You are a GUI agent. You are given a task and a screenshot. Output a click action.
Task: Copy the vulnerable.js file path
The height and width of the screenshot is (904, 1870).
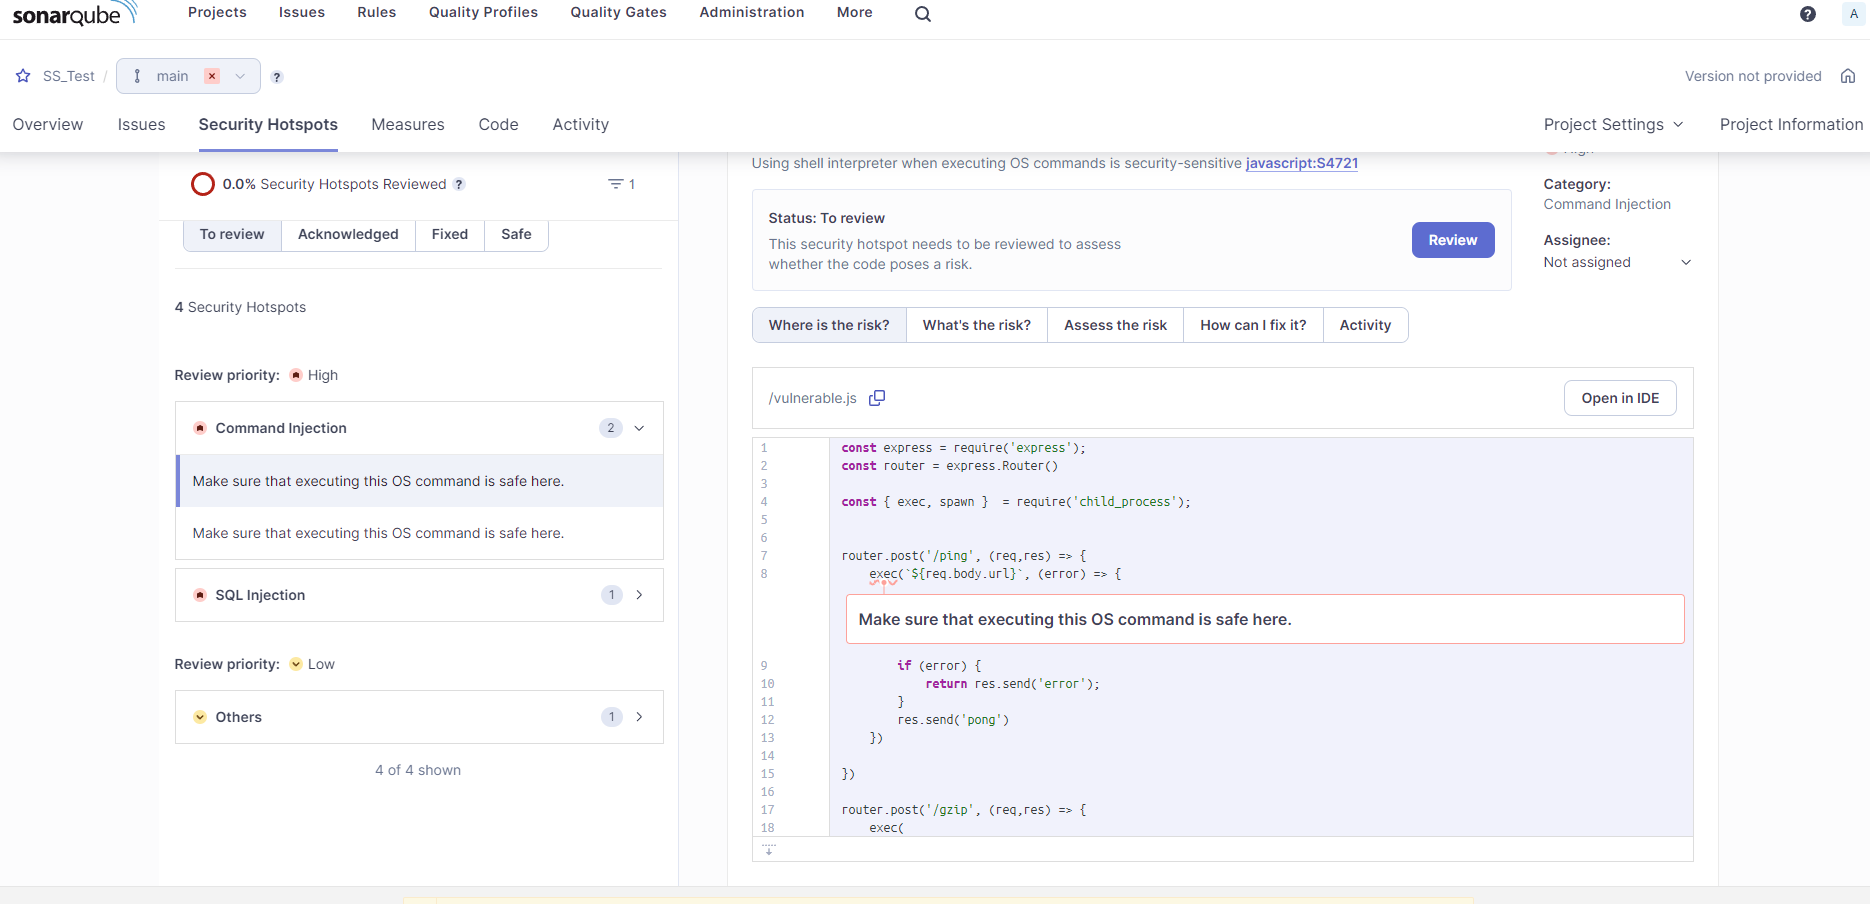coord(877,398)
